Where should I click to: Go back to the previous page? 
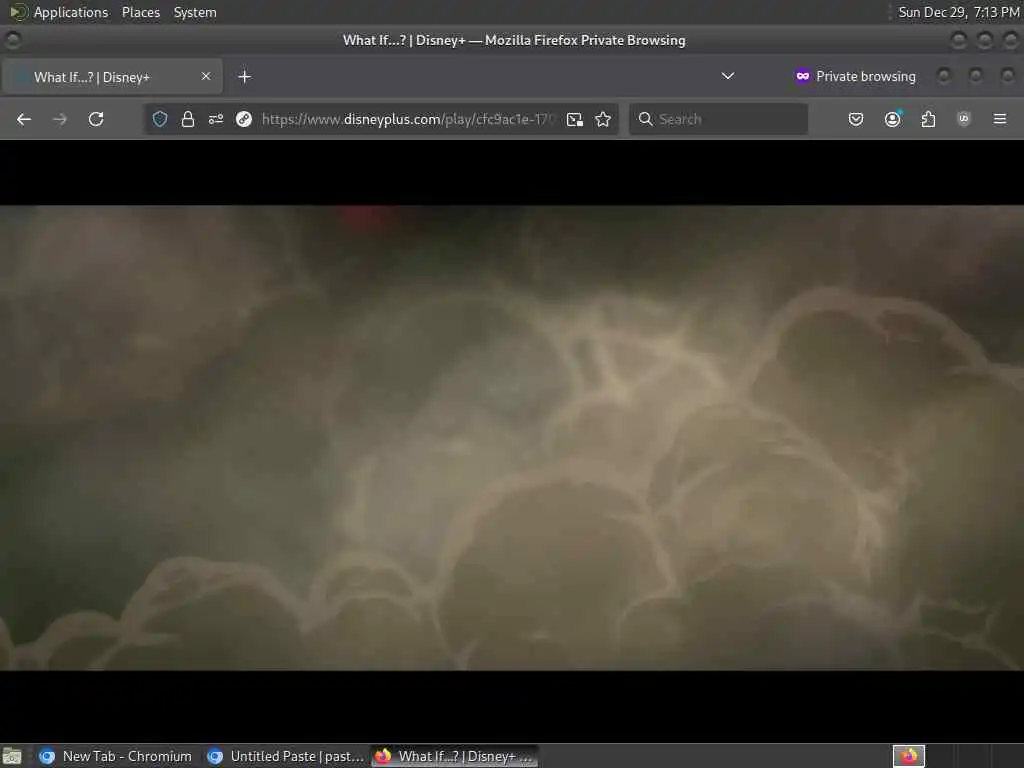(24, 119)
